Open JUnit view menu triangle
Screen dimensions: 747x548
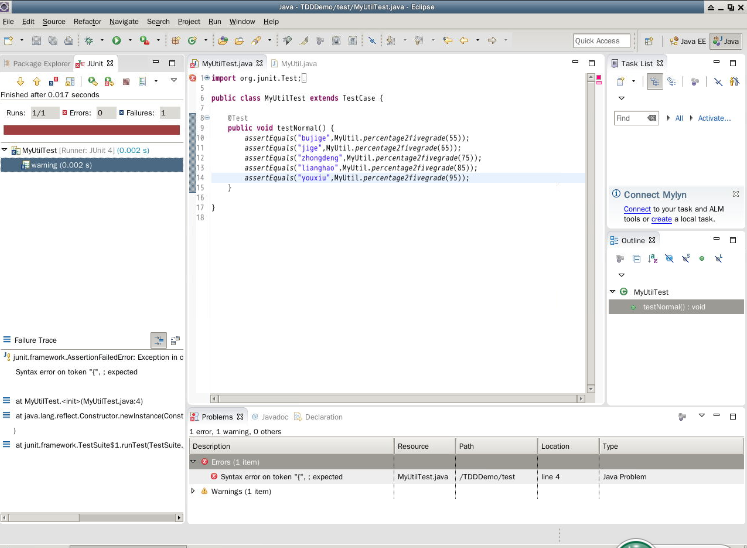point(174,80)
